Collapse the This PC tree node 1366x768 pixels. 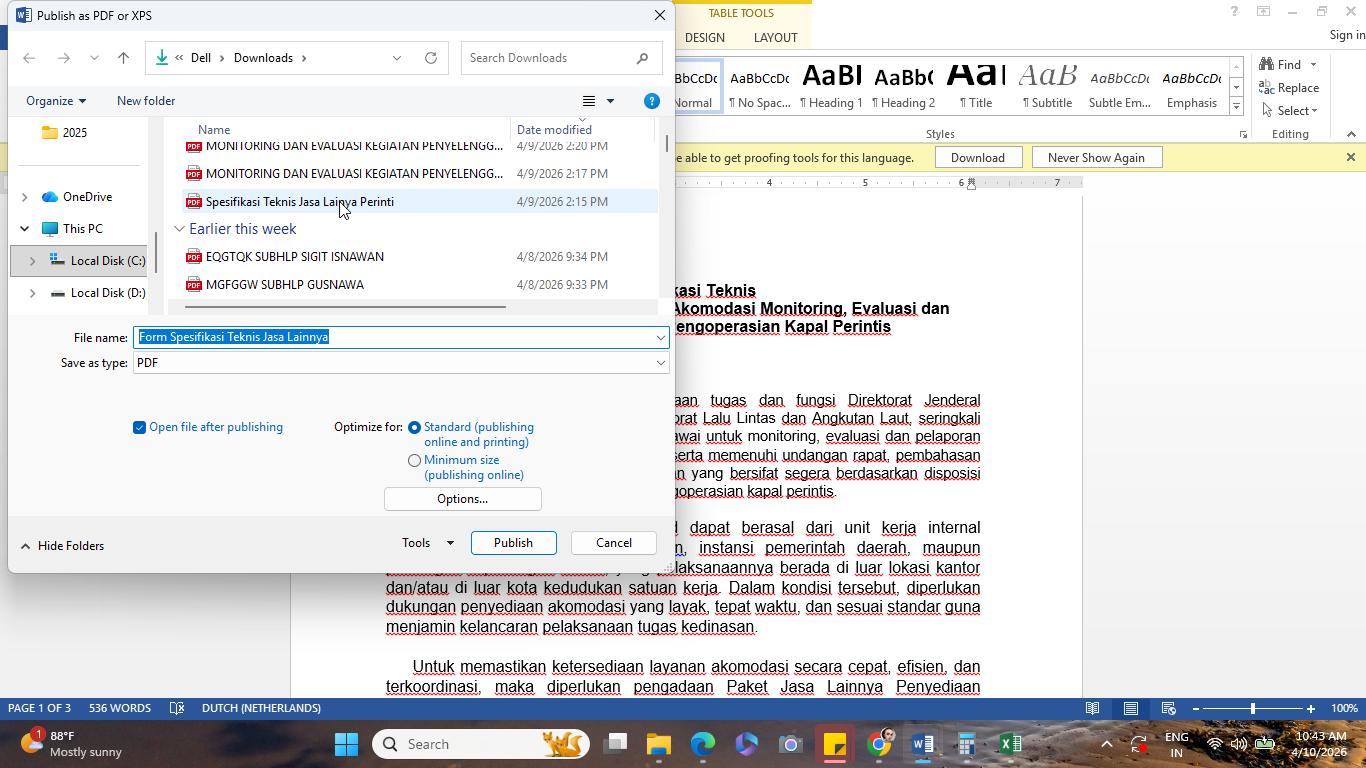pyautogui.click(x=24, y=229)
